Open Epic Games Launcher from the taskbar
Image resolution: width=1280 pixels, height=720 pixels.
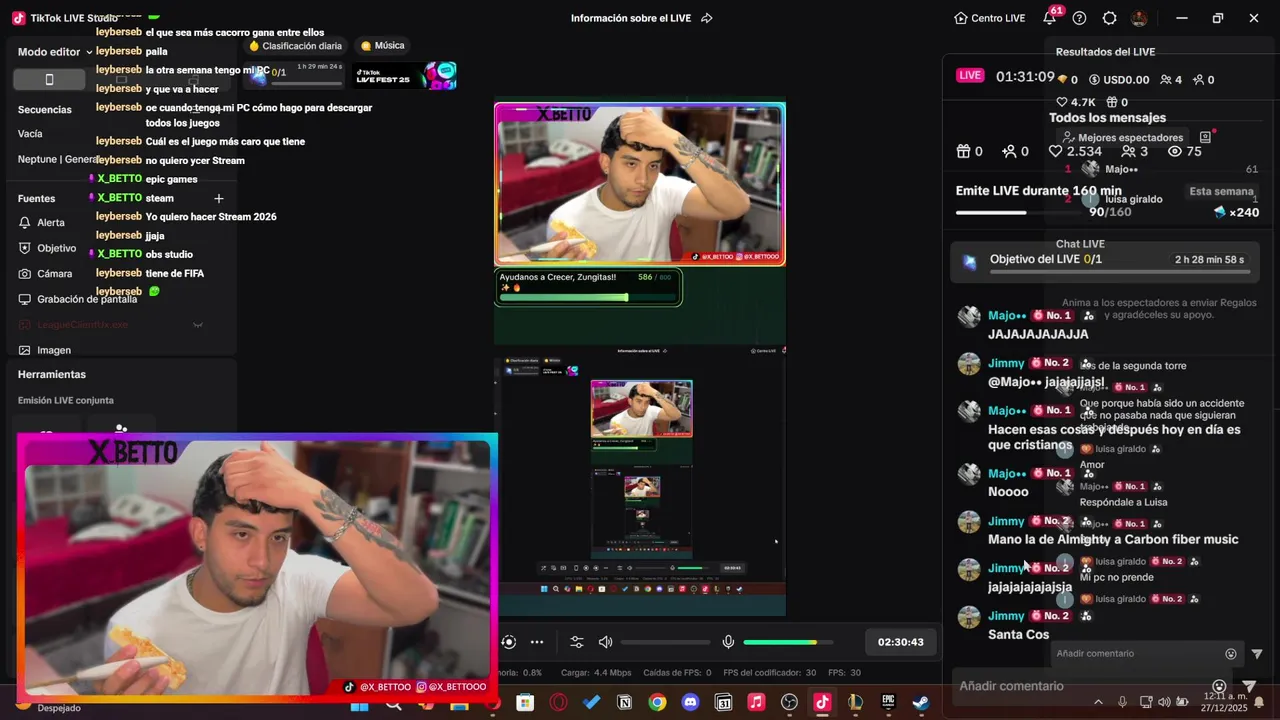888,703
